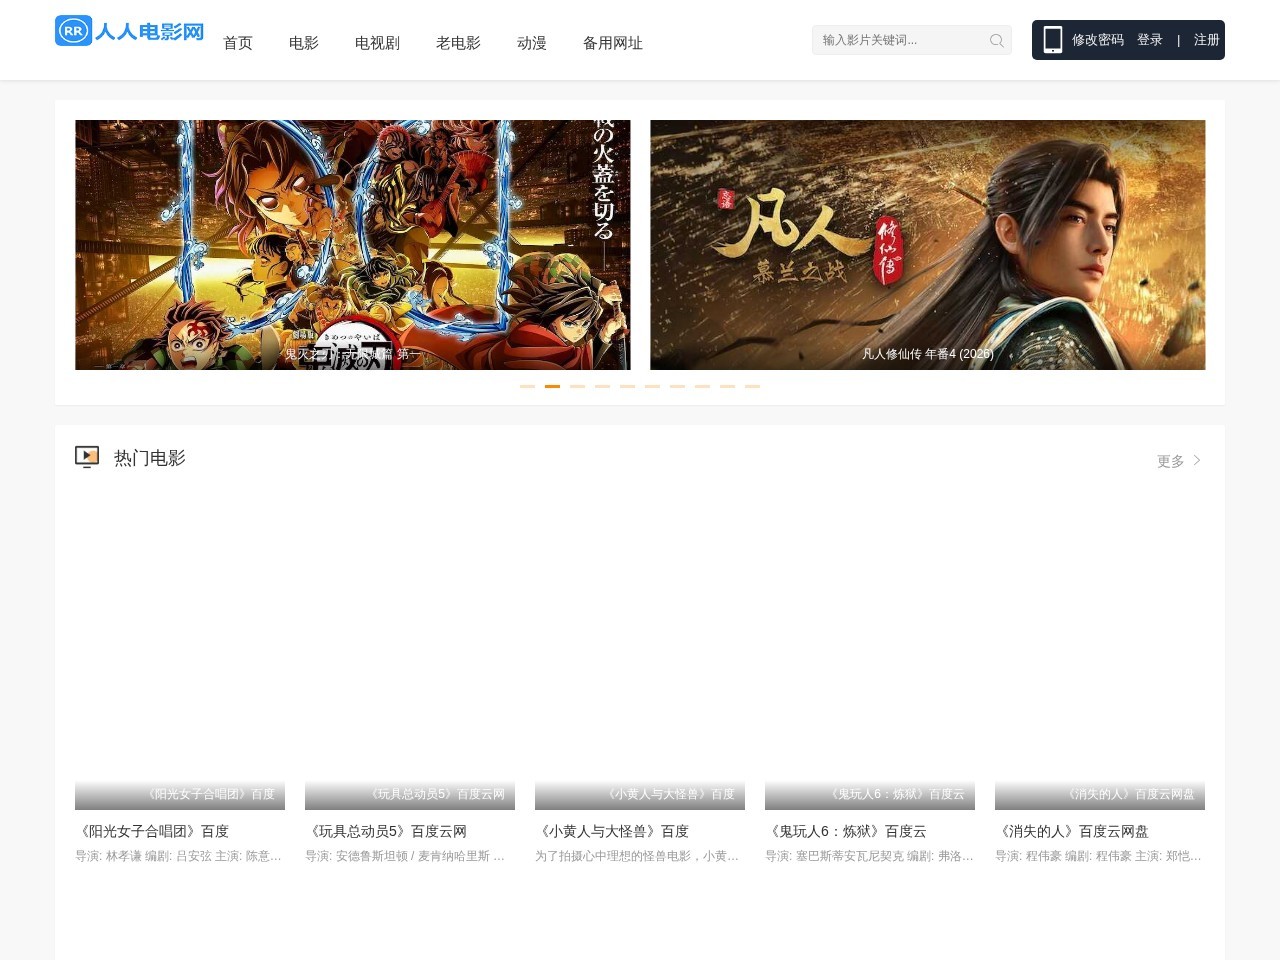Click the 热门电影 section heading
Screen dimensions: 1280x960
pos(150,458)
